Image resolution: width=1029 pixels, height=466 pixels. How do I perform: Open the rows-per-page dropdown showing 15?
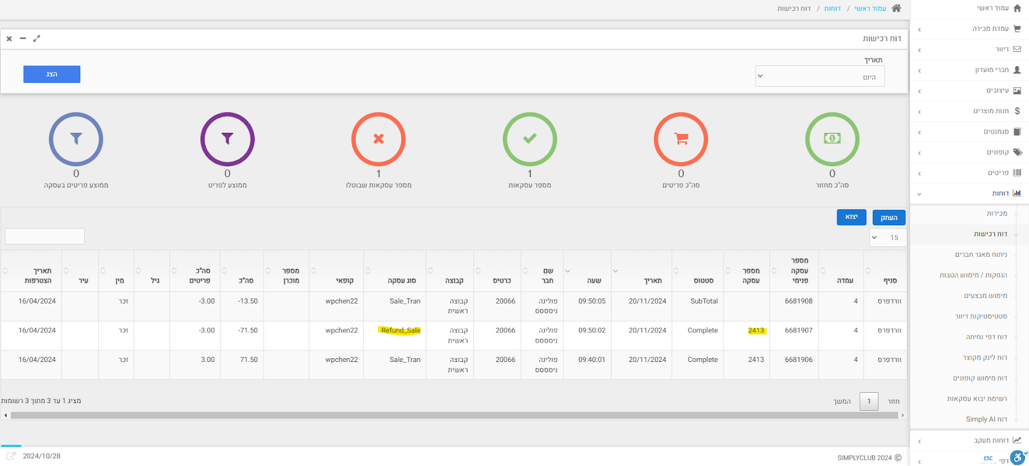click(x=888, y=238)
